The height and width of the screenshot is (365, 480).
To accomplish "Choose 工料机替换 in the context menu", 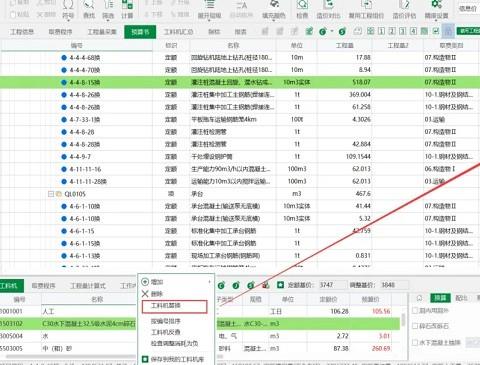I will (x=174, y=306).
